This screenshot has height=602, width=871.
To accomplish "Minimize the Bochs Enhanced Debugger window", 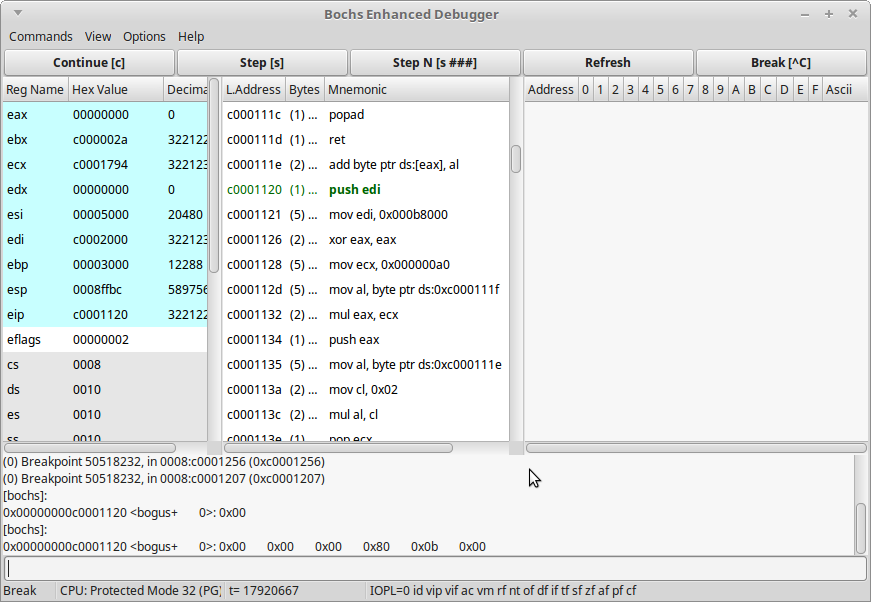I will pos(804,14).
